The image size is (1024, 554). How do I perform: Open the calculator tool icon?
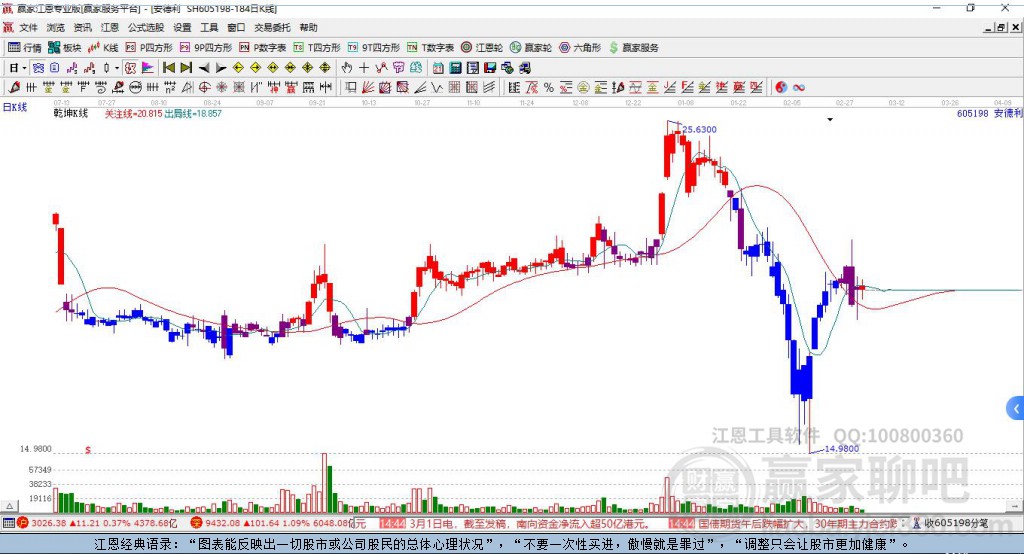point(455,67)
